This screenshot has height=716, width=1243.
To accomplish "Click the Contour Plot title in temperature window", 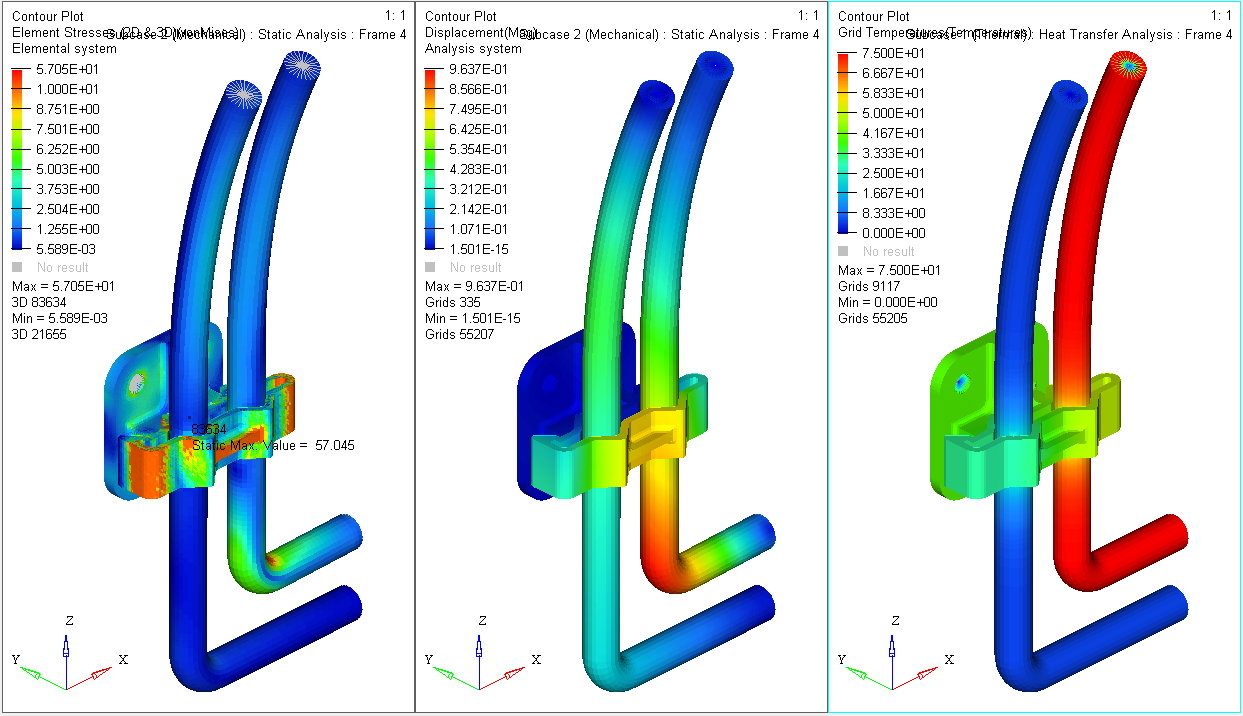I will pos(873,16).
